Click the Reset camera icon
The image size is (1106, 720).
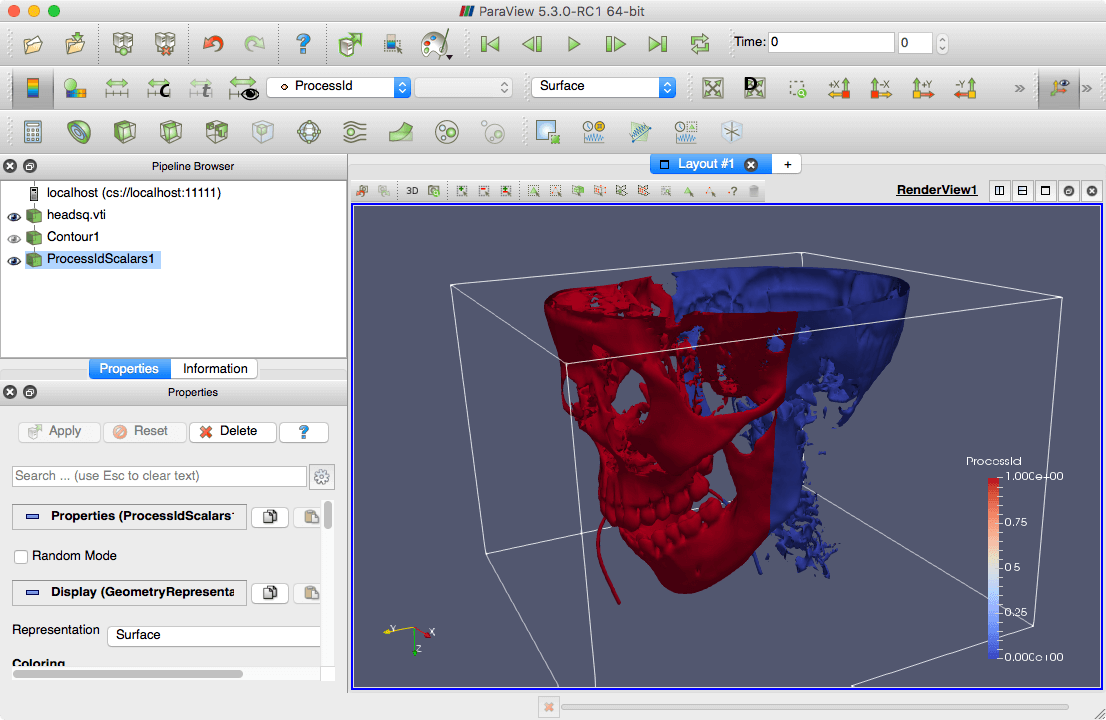coord(712,87)
